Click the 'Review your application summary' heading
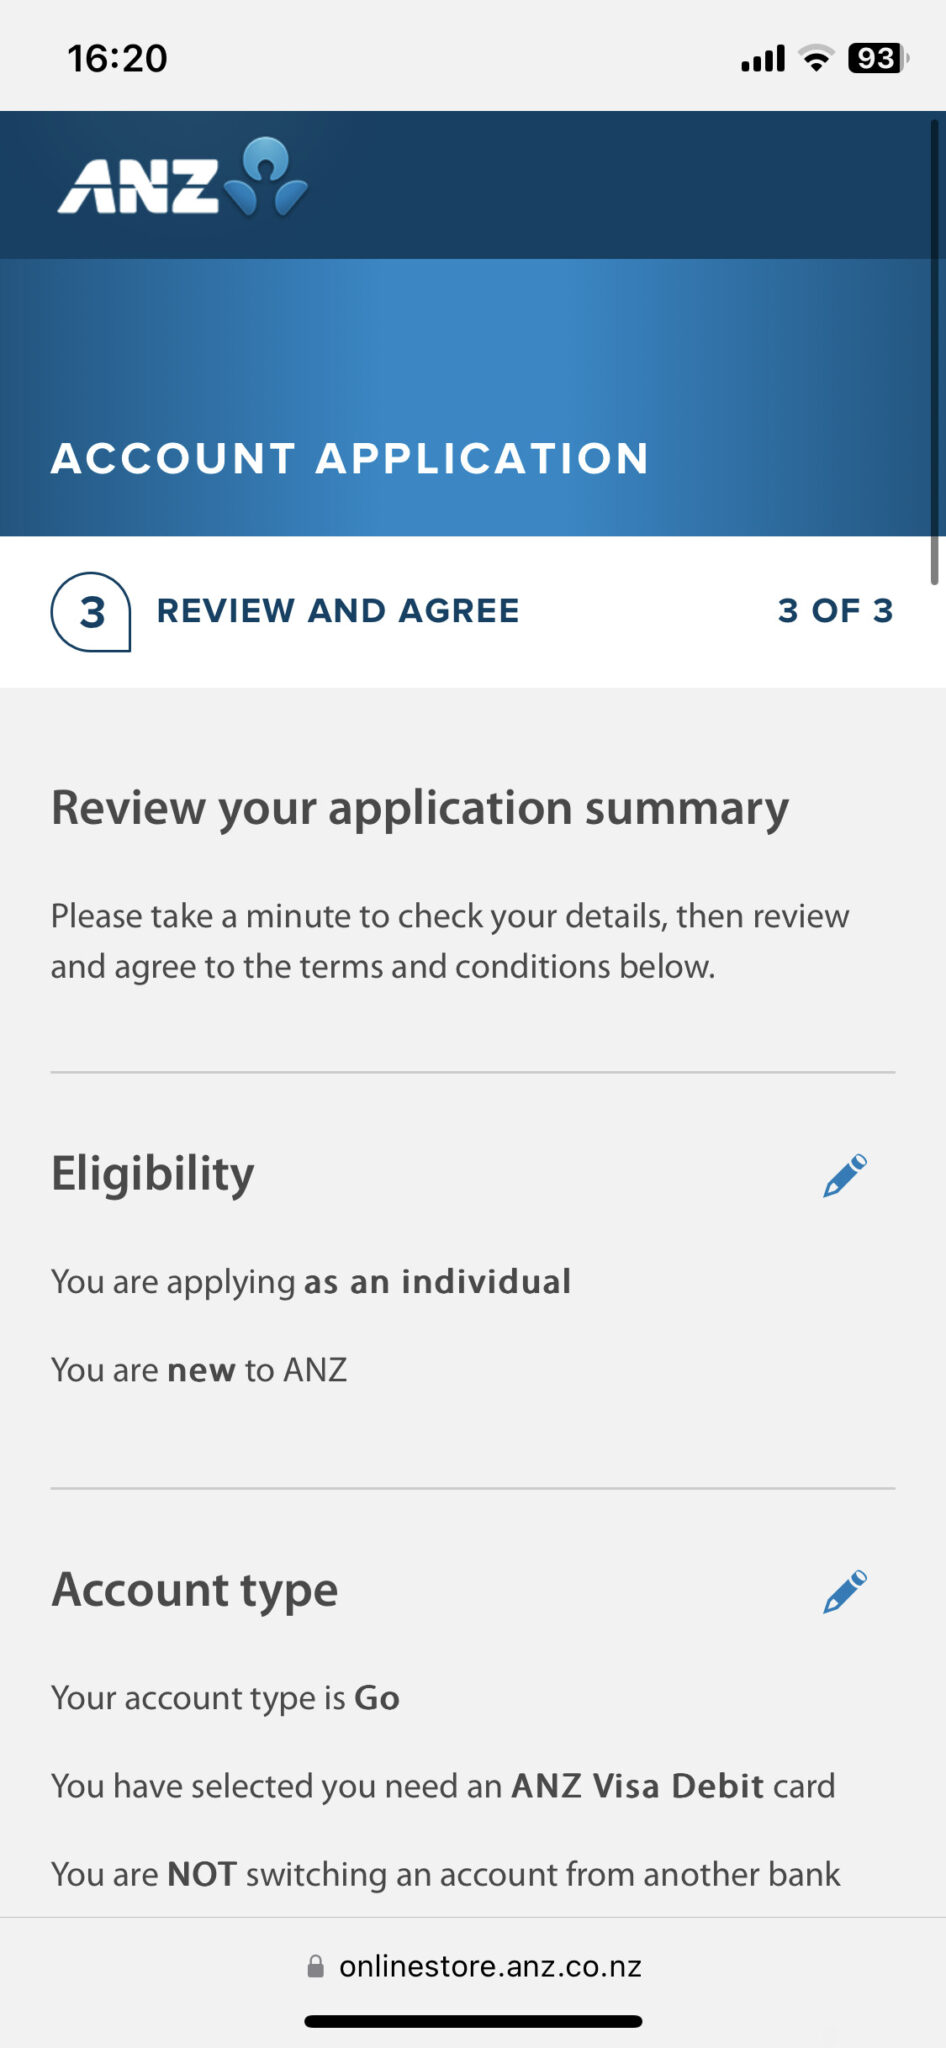946x2048 pixels. tap(420, 808)
